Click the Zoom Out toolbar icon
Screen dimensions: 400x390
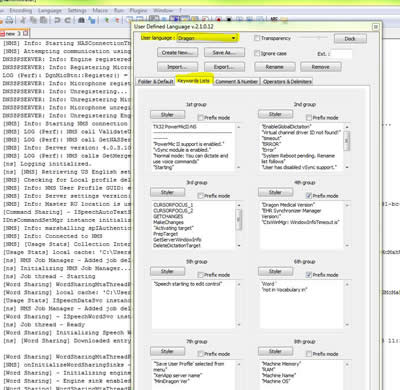(x=117, y=20)
